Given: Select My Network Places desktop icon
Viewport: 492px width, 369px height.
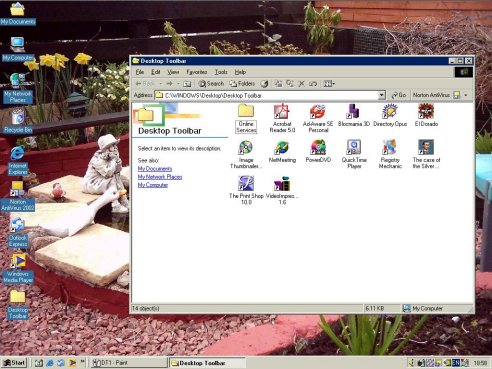Looking at the screenshot, I should point(18,88).
